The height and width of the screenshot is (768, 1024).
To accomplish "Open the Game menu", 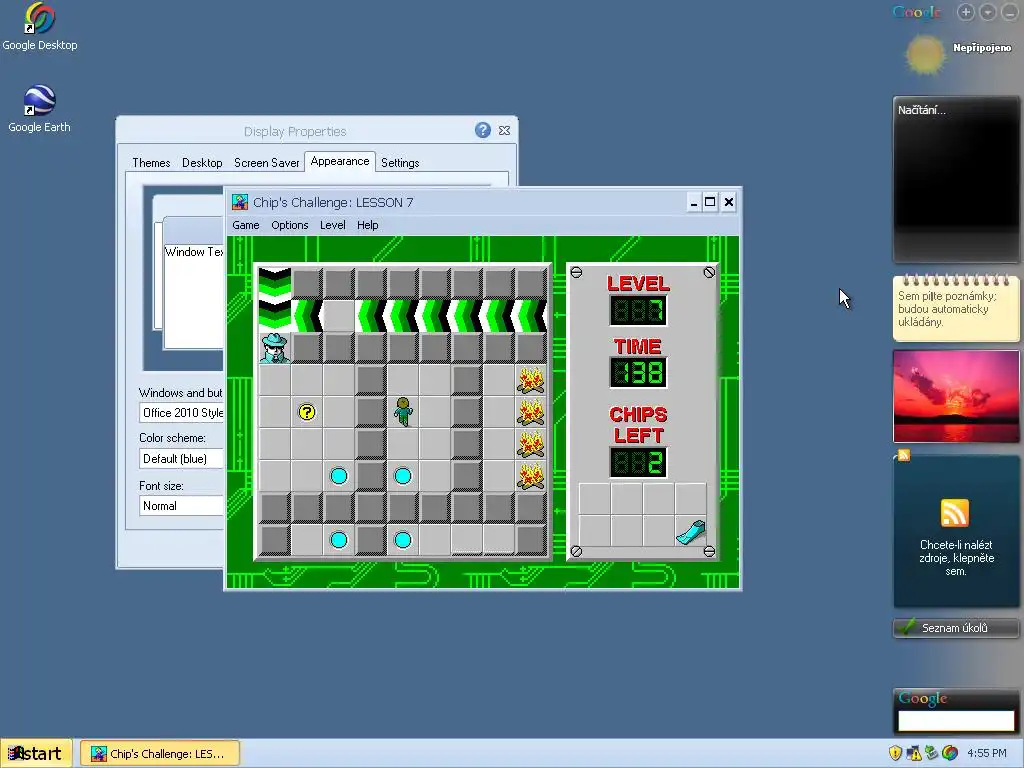I will click(246, 225).
